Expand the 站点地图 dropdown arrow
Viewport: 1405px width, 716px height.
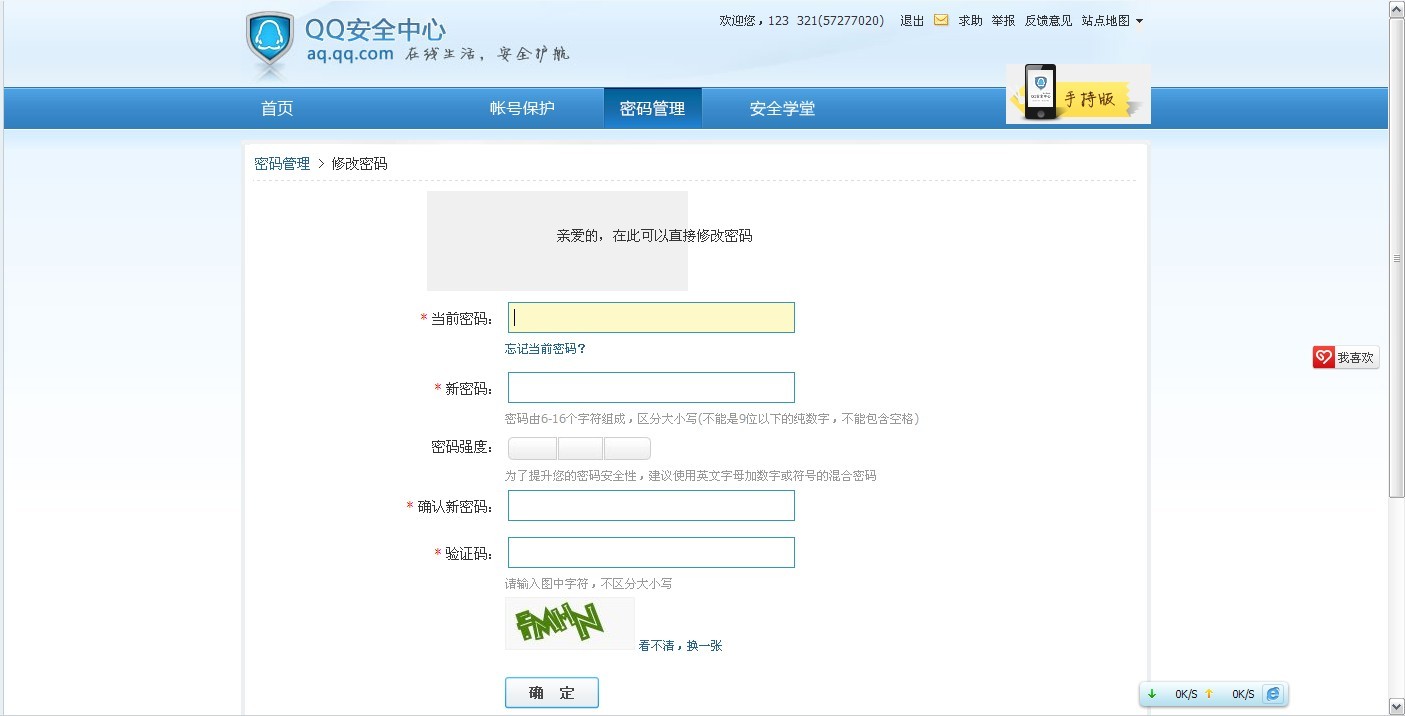click(x=1139, y=21)
